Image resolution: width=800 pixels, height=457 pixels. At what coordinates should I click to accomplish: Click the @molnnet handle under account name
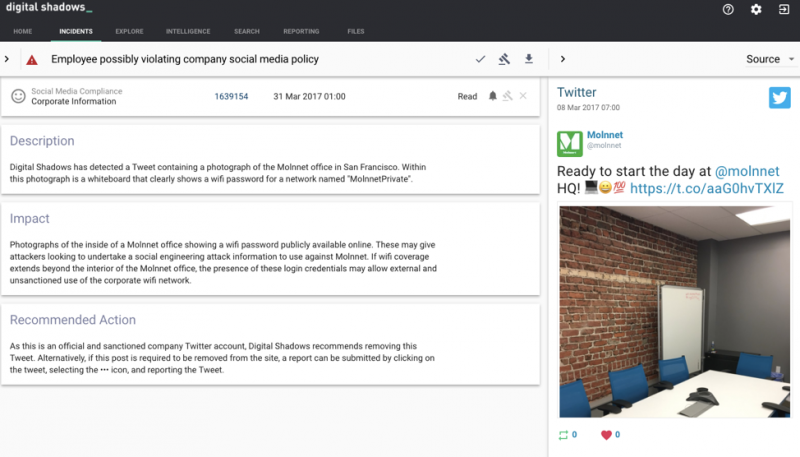(x=604, y=145)
